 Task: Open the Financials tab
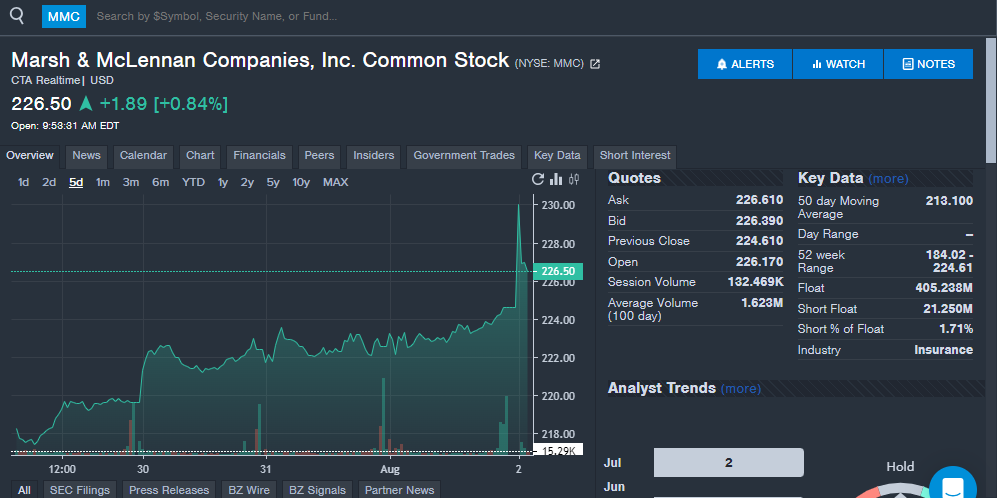coord(259,156)
